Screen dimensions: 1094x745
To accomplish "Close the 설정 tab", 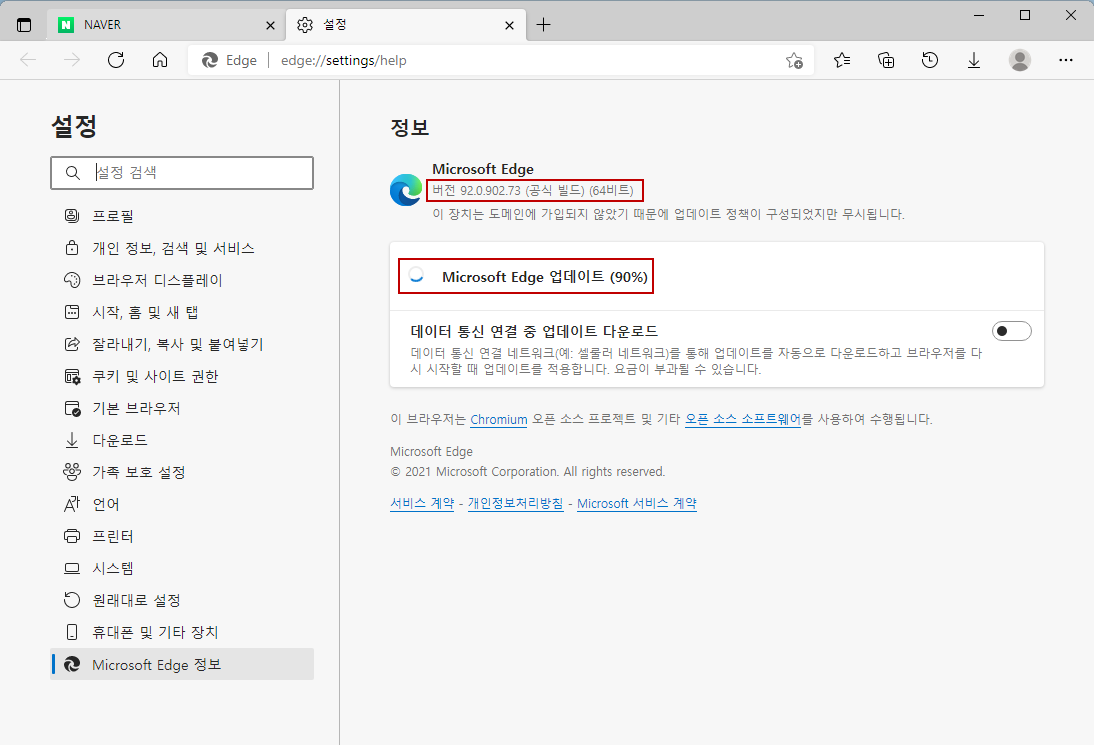I will pos(509,25).
